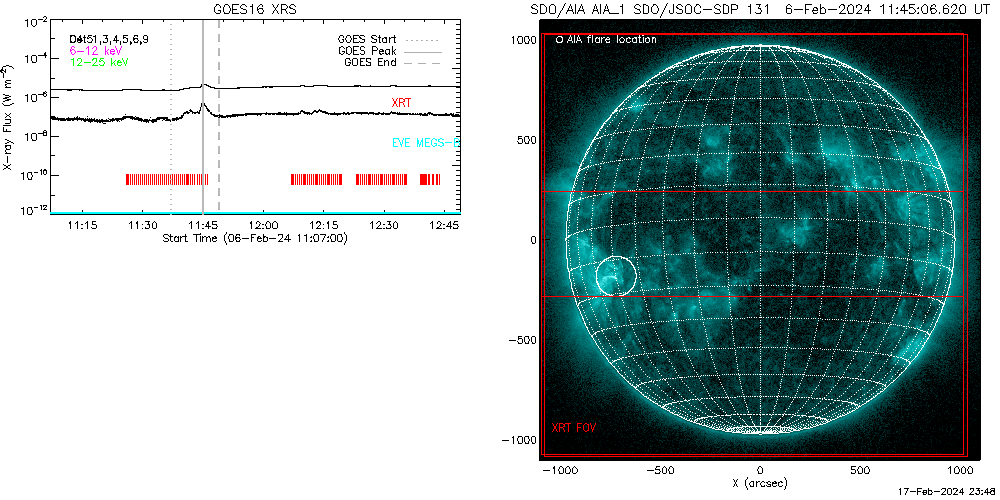Click the cyan EVE MEGS-B baseline bar
Screen dimensions: 1000x500
[x=255, y=212]
